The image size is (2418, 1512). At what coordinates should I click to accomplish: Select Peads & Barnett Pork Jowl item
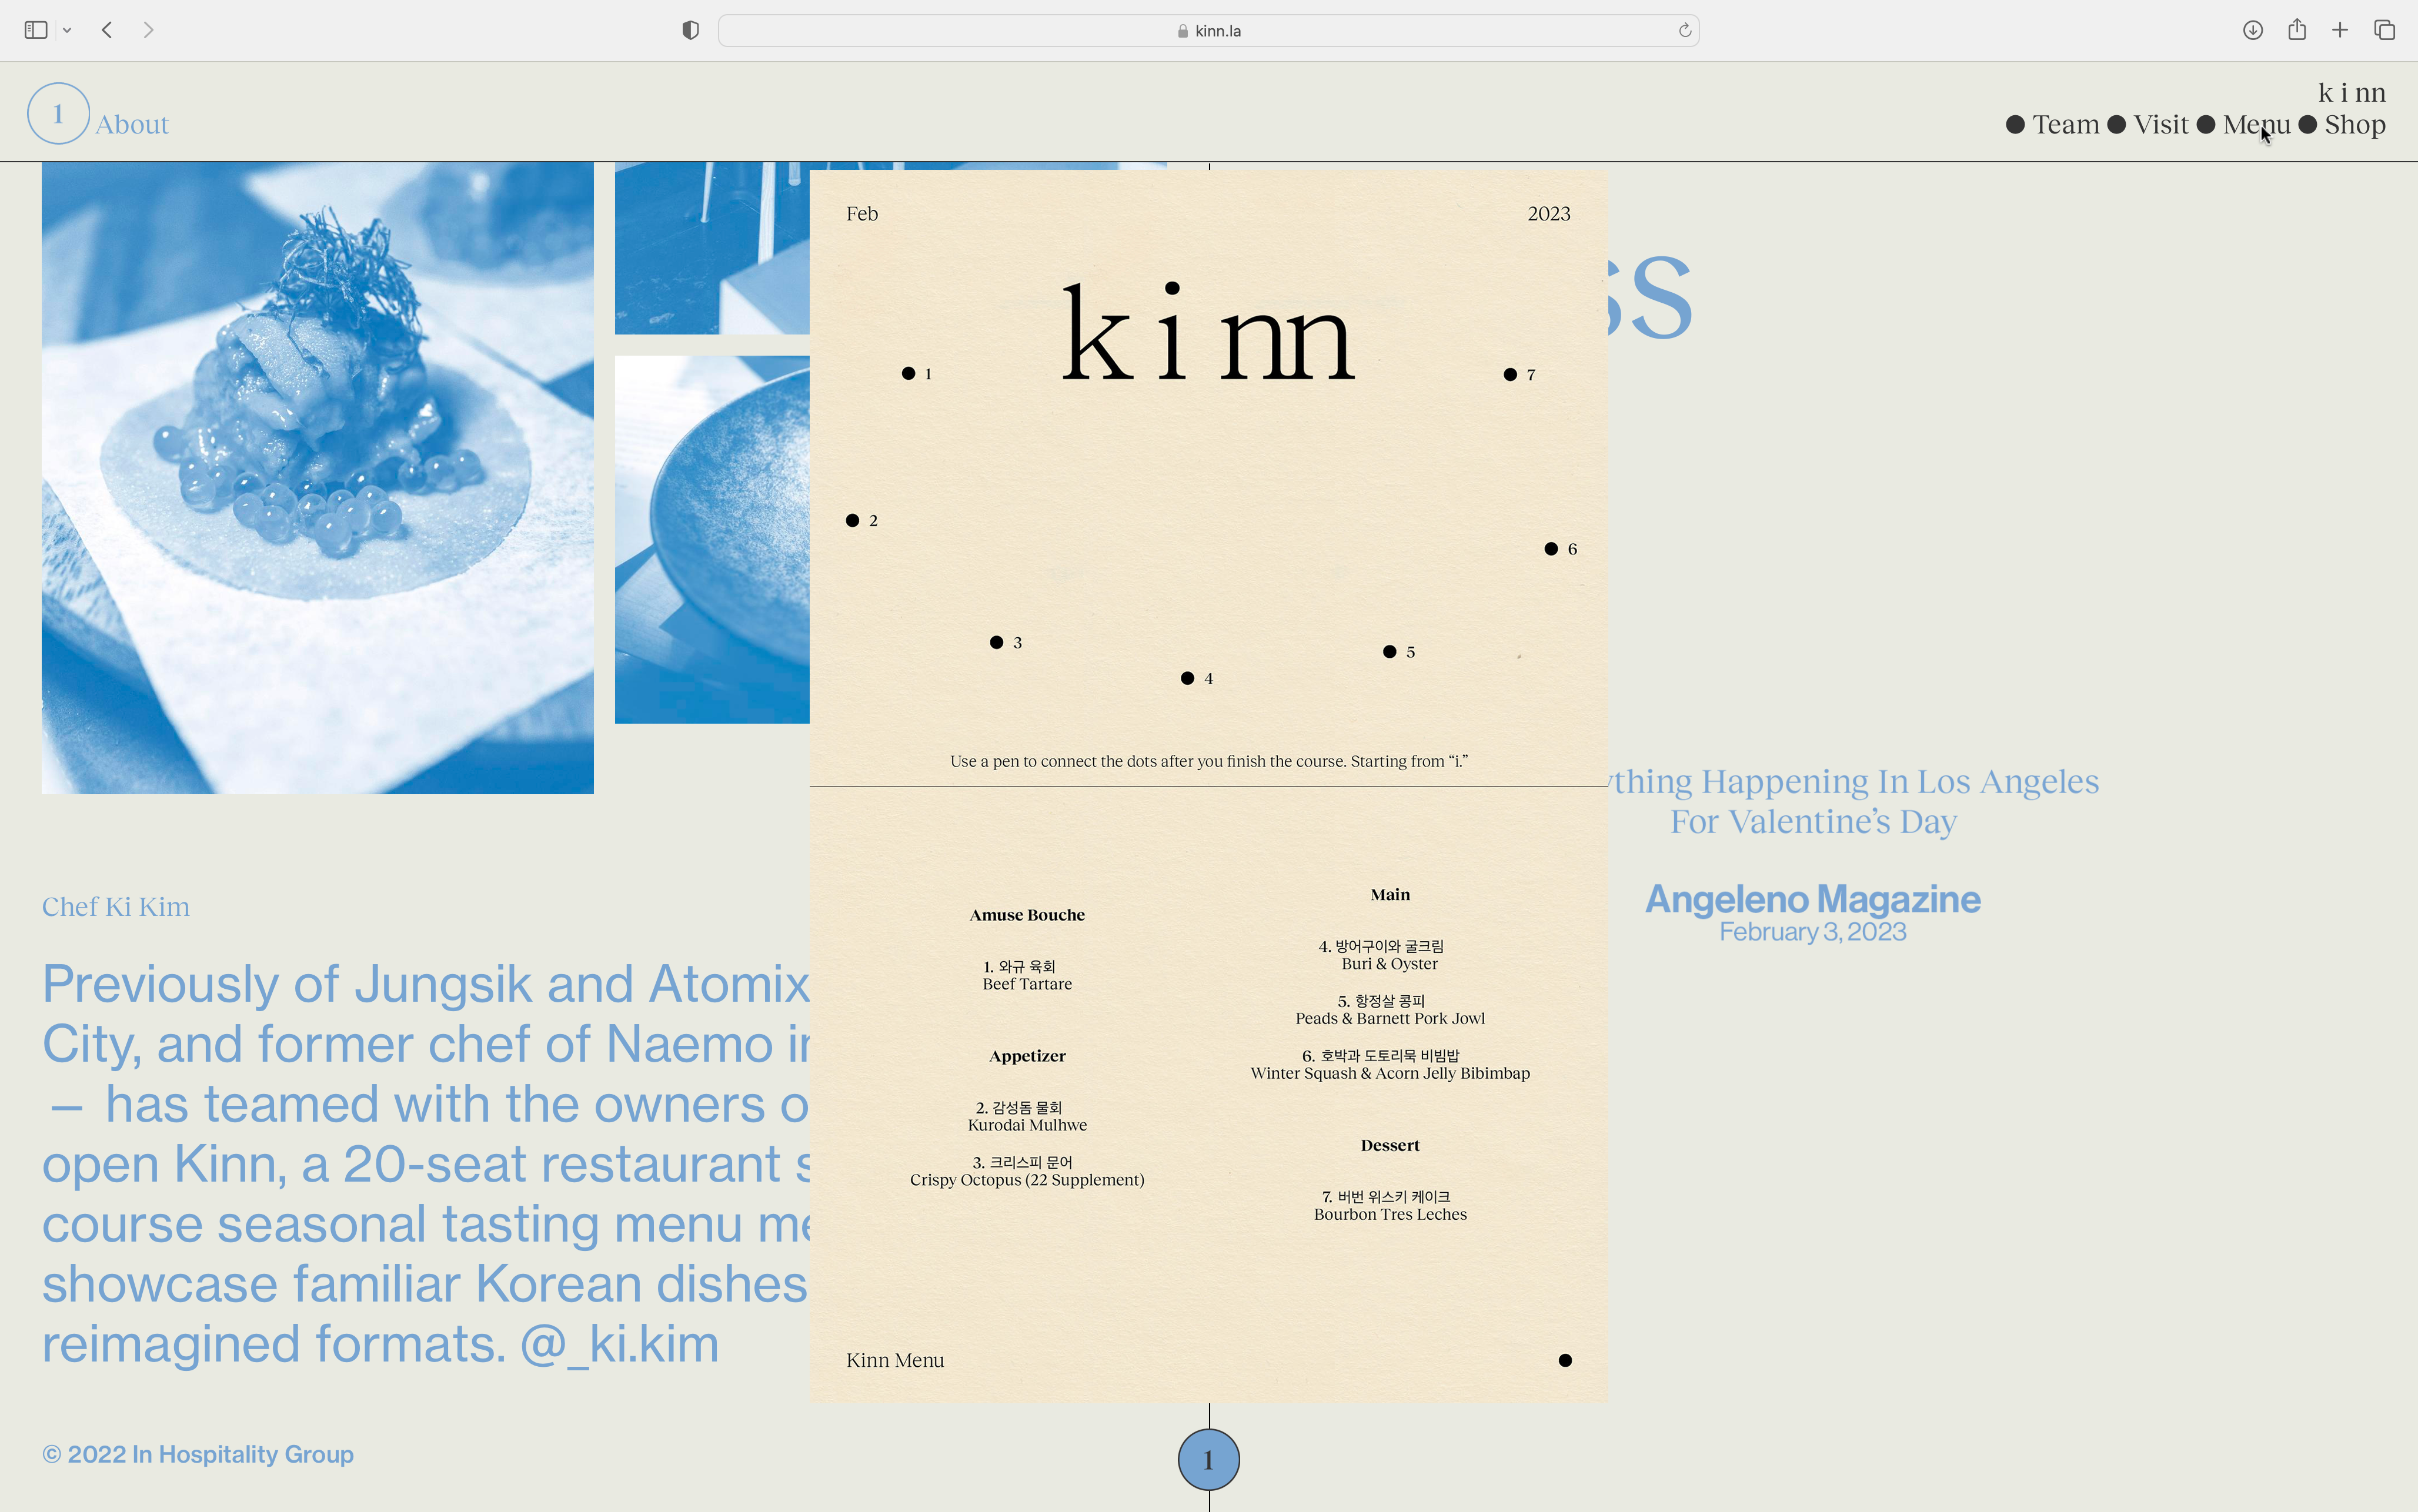[1390, 1010]
